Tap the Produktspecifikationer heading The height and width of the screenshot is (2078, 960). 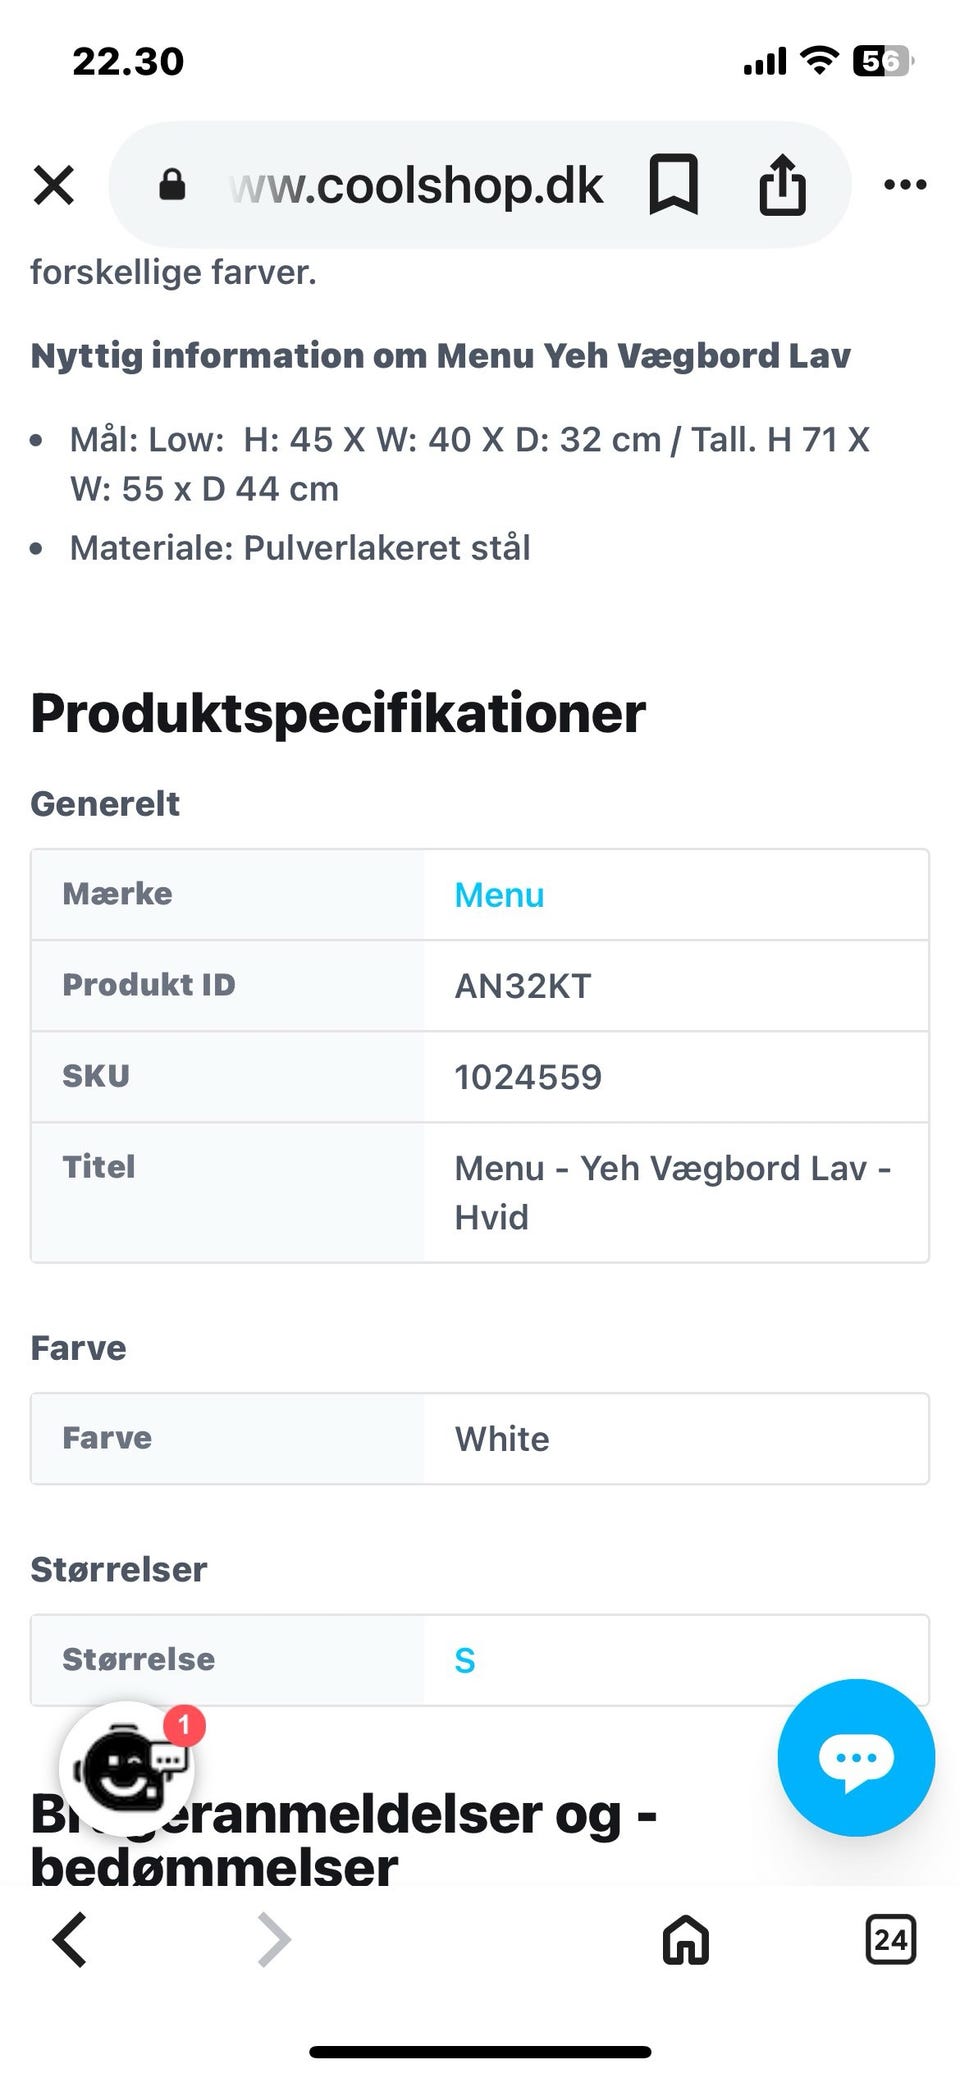click(338, 713)
